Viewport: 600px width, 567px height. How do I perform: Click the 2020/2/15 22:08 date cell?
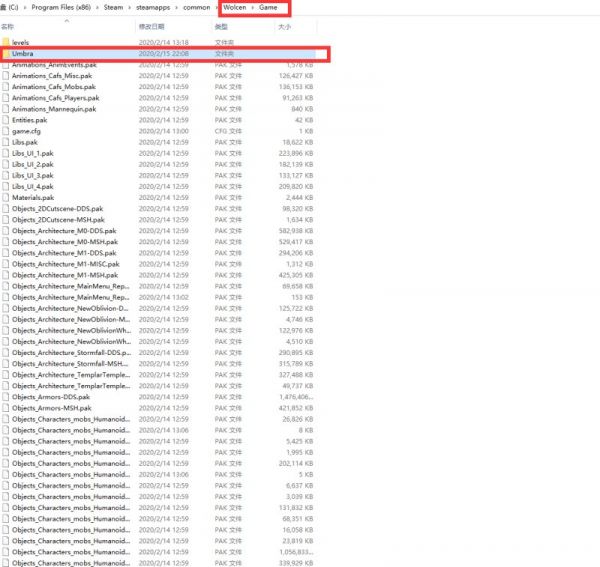coord(163,54)
